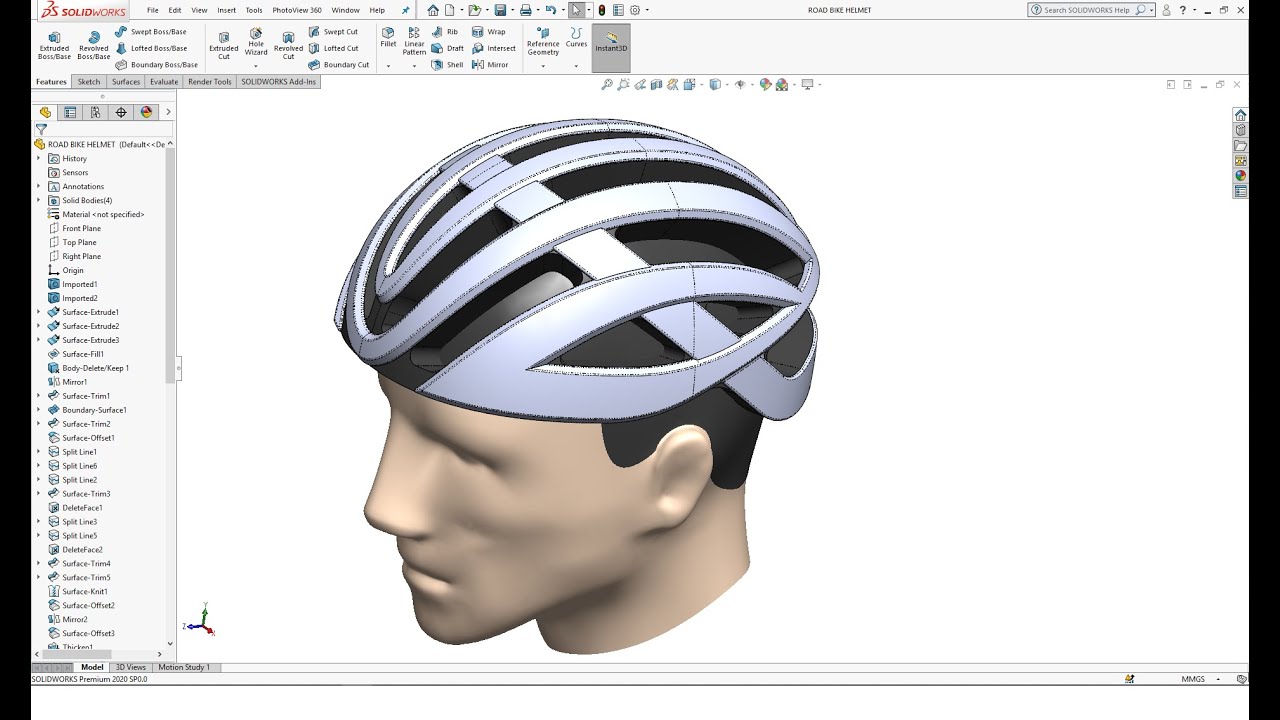
Task: Open the PropertyManager panel tab
Action: click(x=70, y=112)
